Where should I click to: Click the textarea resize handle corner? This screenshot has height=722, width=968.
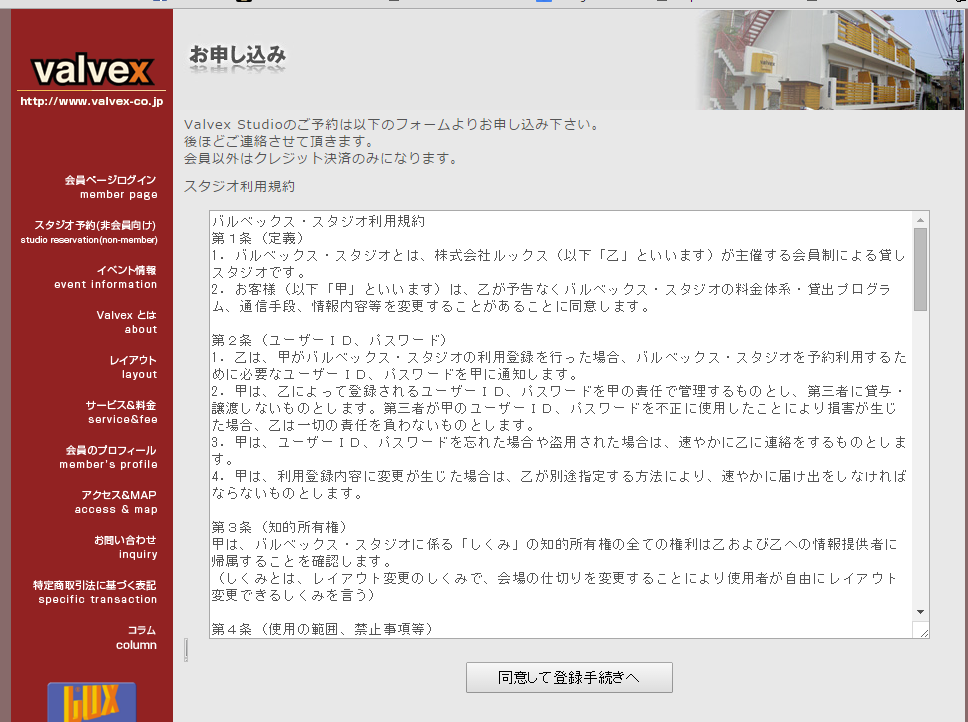coord(924,633)
